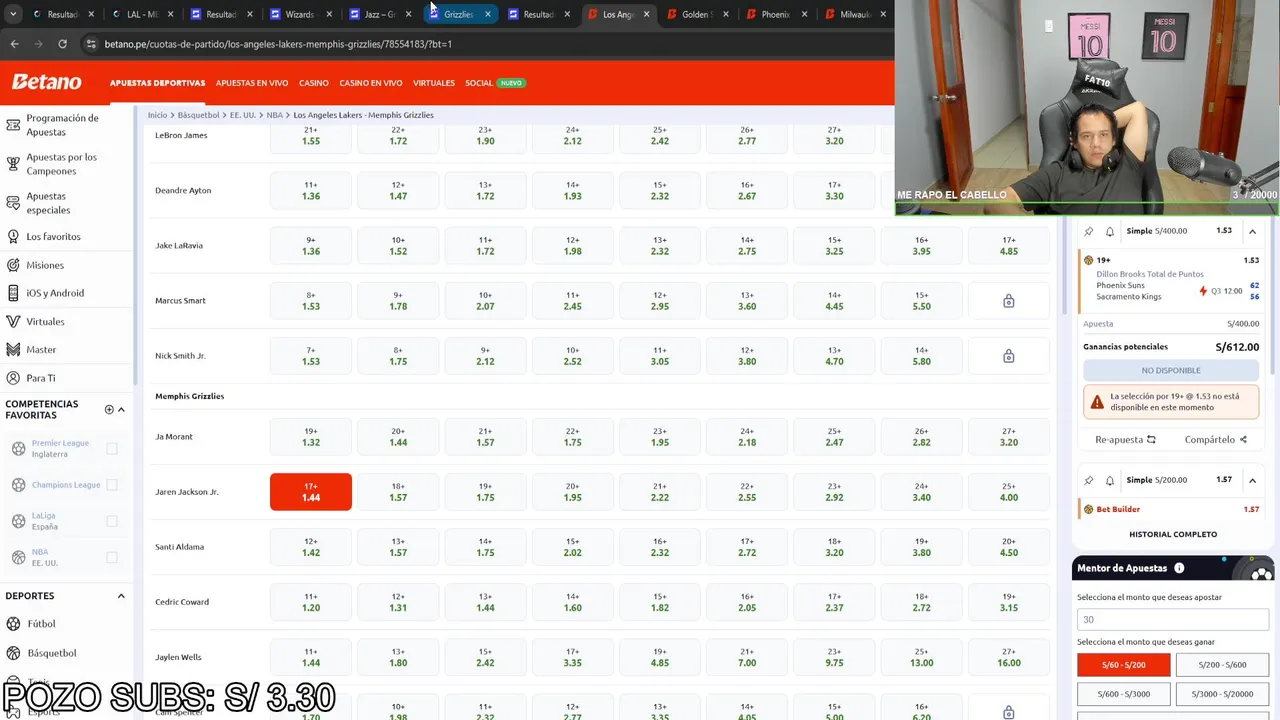Tick the LaLiga España checkbox
This screenshot has height=720, width=1280.
pos(112,521)
